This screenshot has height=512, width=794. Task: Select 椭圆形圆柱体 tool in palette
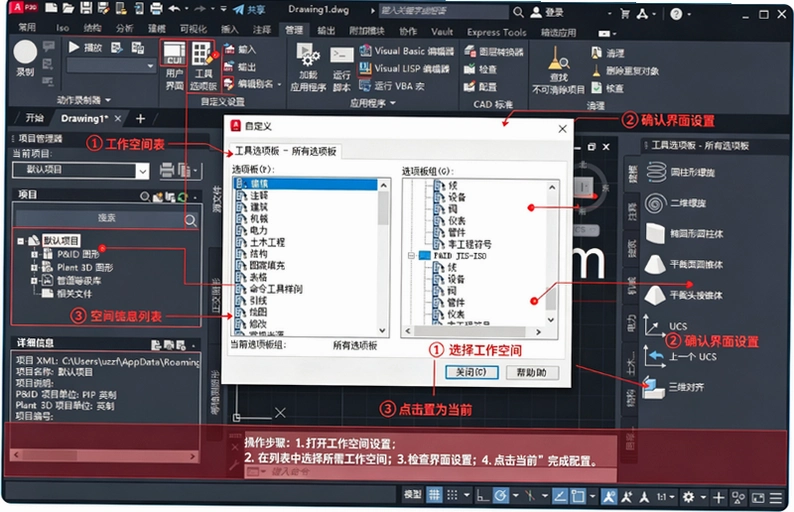[x=684, y=233]
